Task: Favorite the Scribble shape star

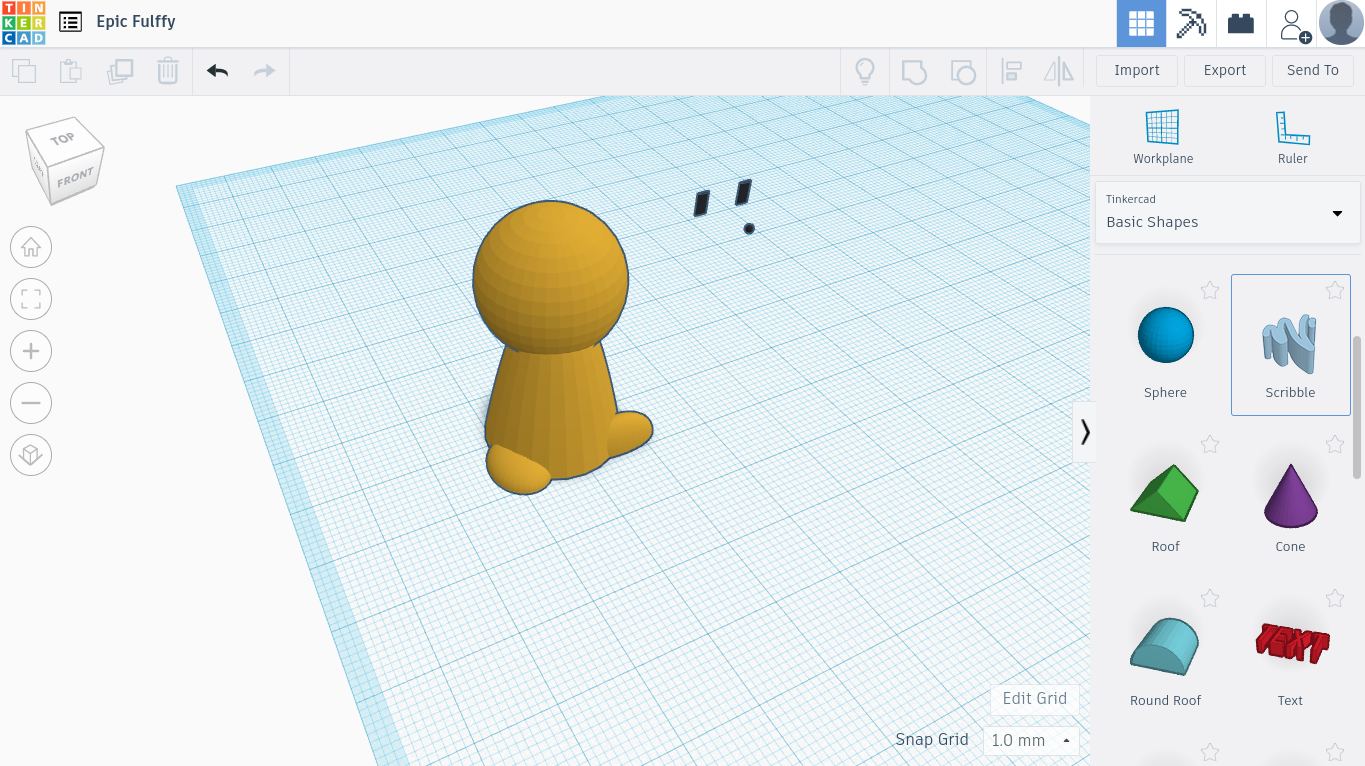Action: 1335,290
